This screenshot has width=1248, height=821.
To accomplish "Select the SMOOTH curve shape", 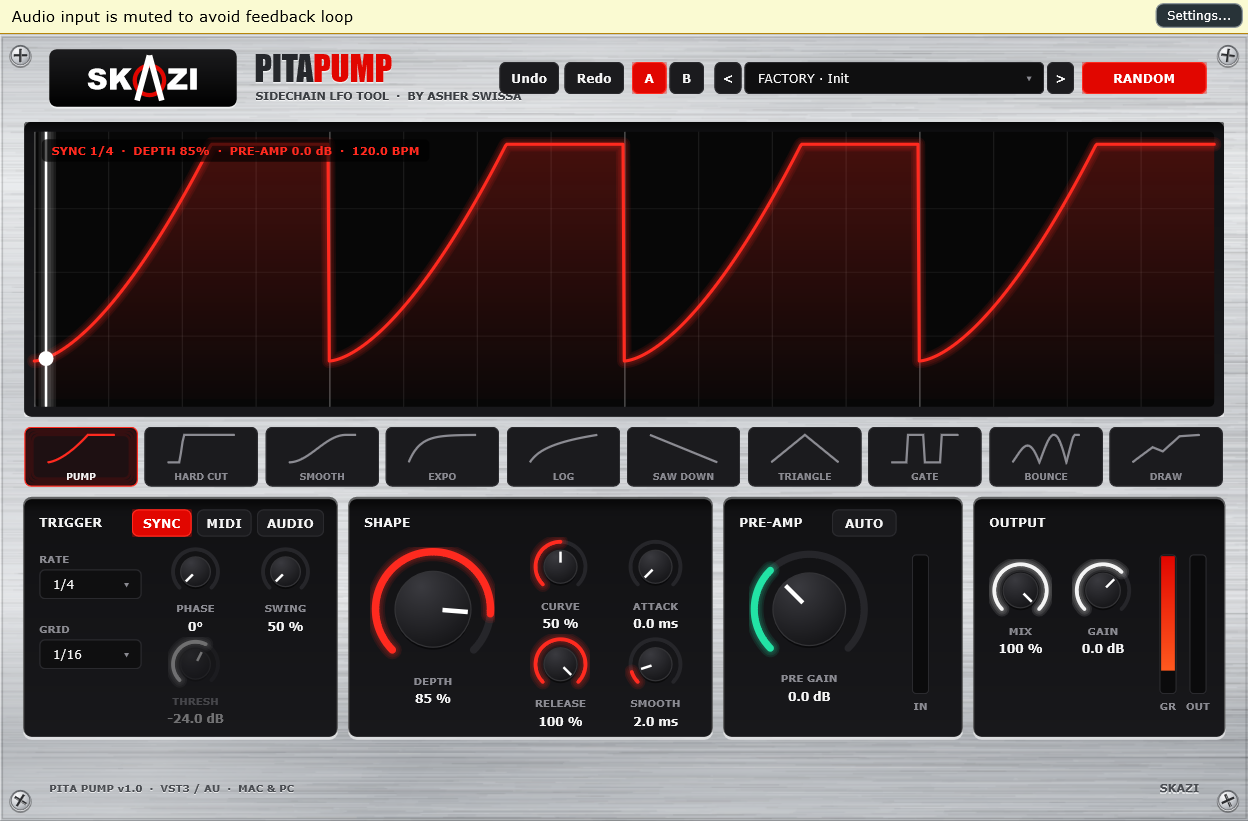I will [x=322, y=457].
